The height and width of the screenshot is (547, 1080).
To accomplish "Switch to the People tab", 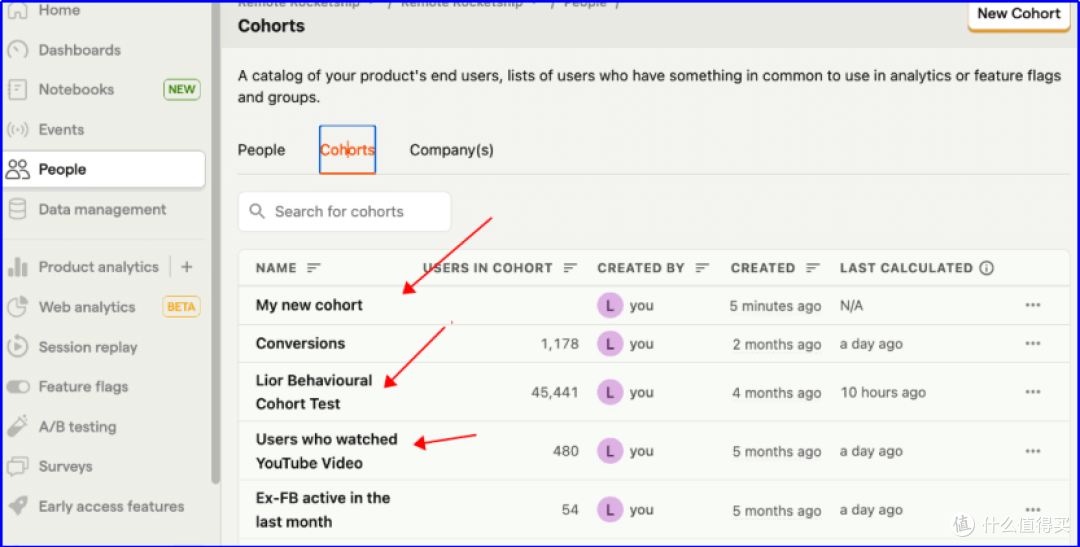I will point(261,150).
